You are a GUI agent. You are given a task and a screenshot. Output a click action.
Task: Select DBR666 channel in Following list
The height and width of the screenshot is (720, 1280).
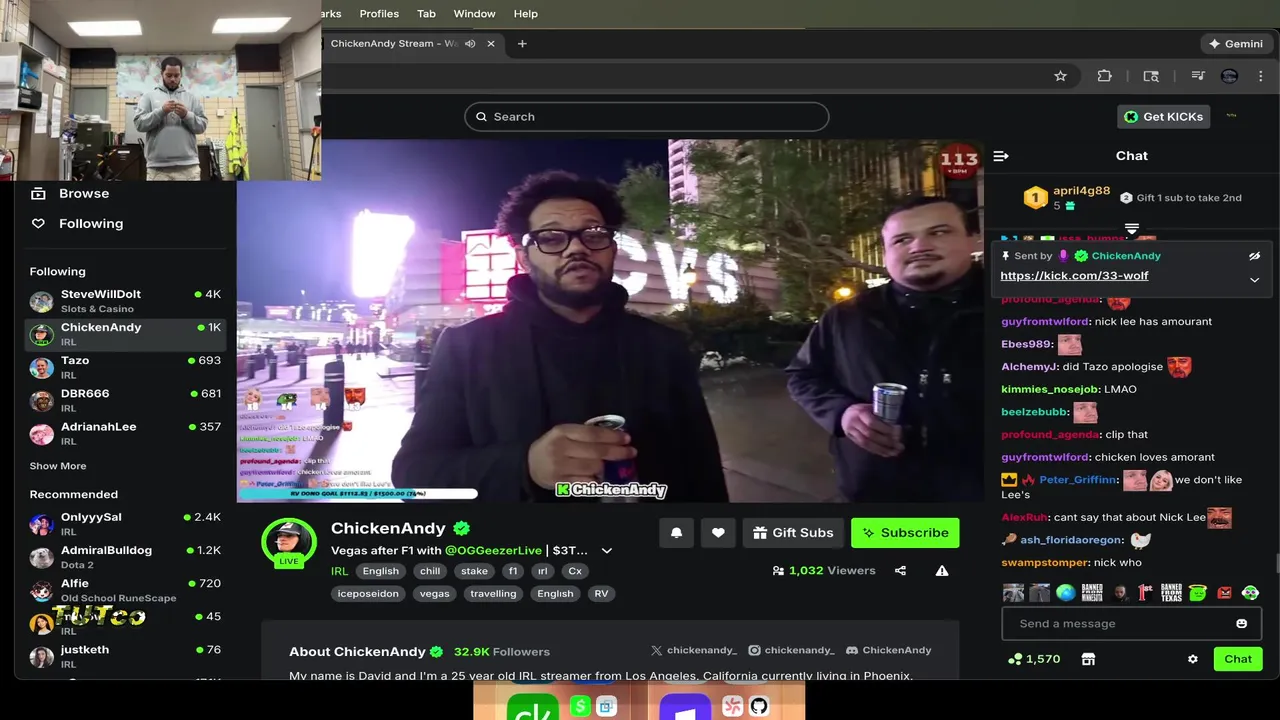125,400
